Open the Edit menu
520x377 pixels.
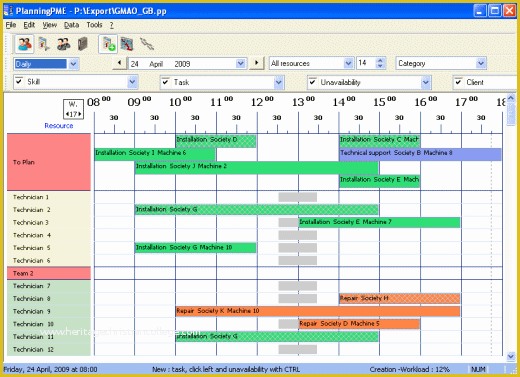pos(29,25)
